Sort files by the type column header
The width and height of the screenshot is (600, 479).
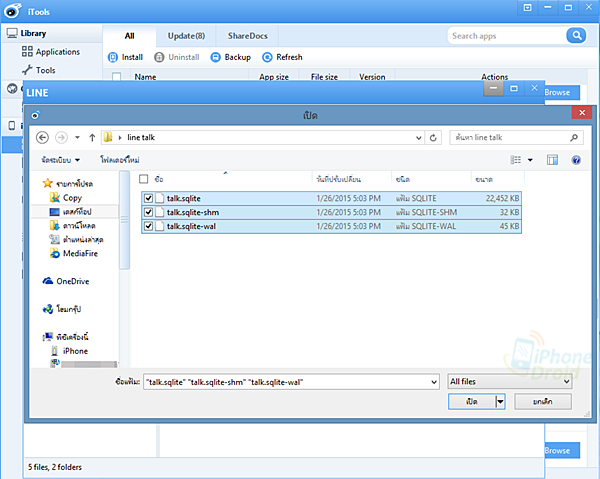point(431,179)
